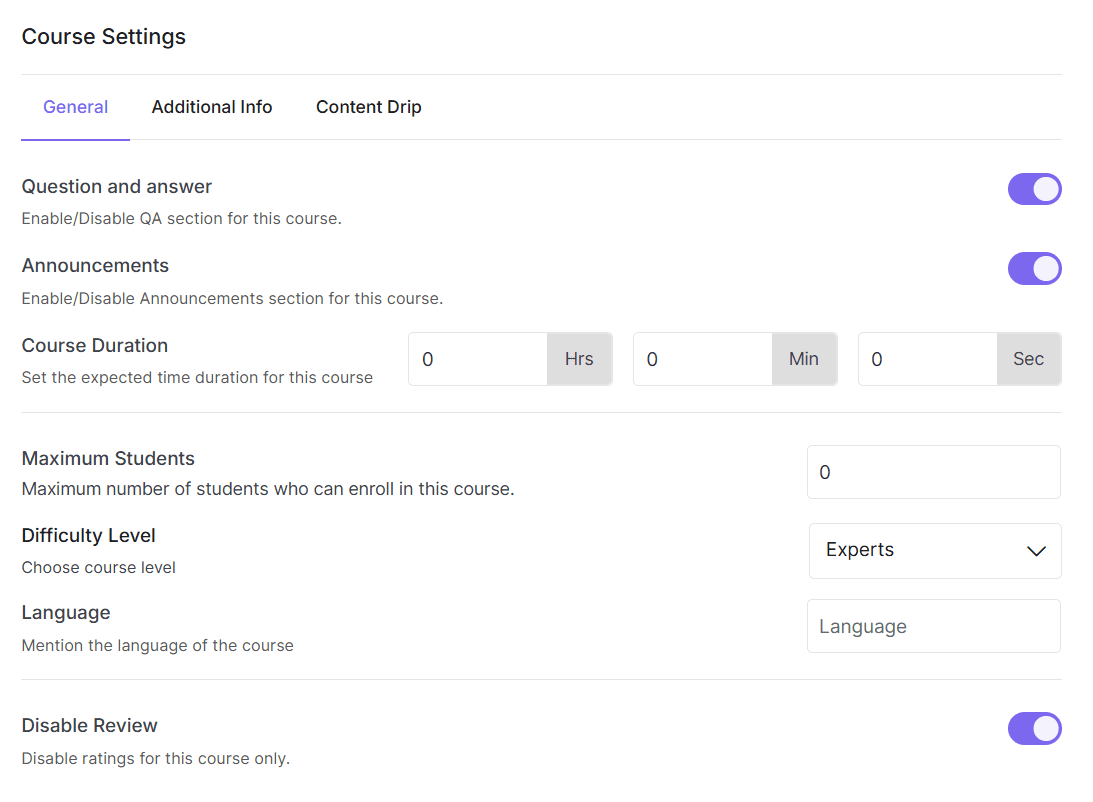The width and height of the screenshot is (1093, 802).
Task: Click the Sec unit label
Action: pos(1029,359)
